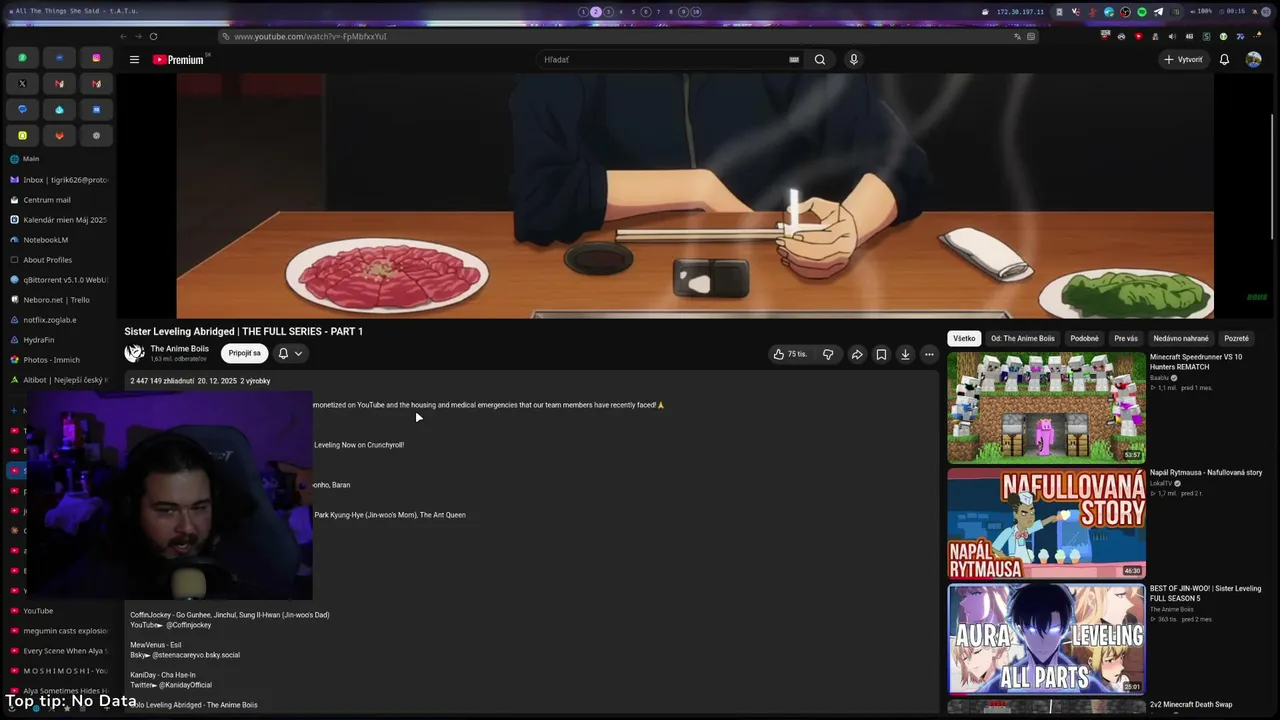Viewport: 1280px width, 720px height.
Task: Open the 'megumin casts explosion' sidebar tab
Action: (58, 631)
